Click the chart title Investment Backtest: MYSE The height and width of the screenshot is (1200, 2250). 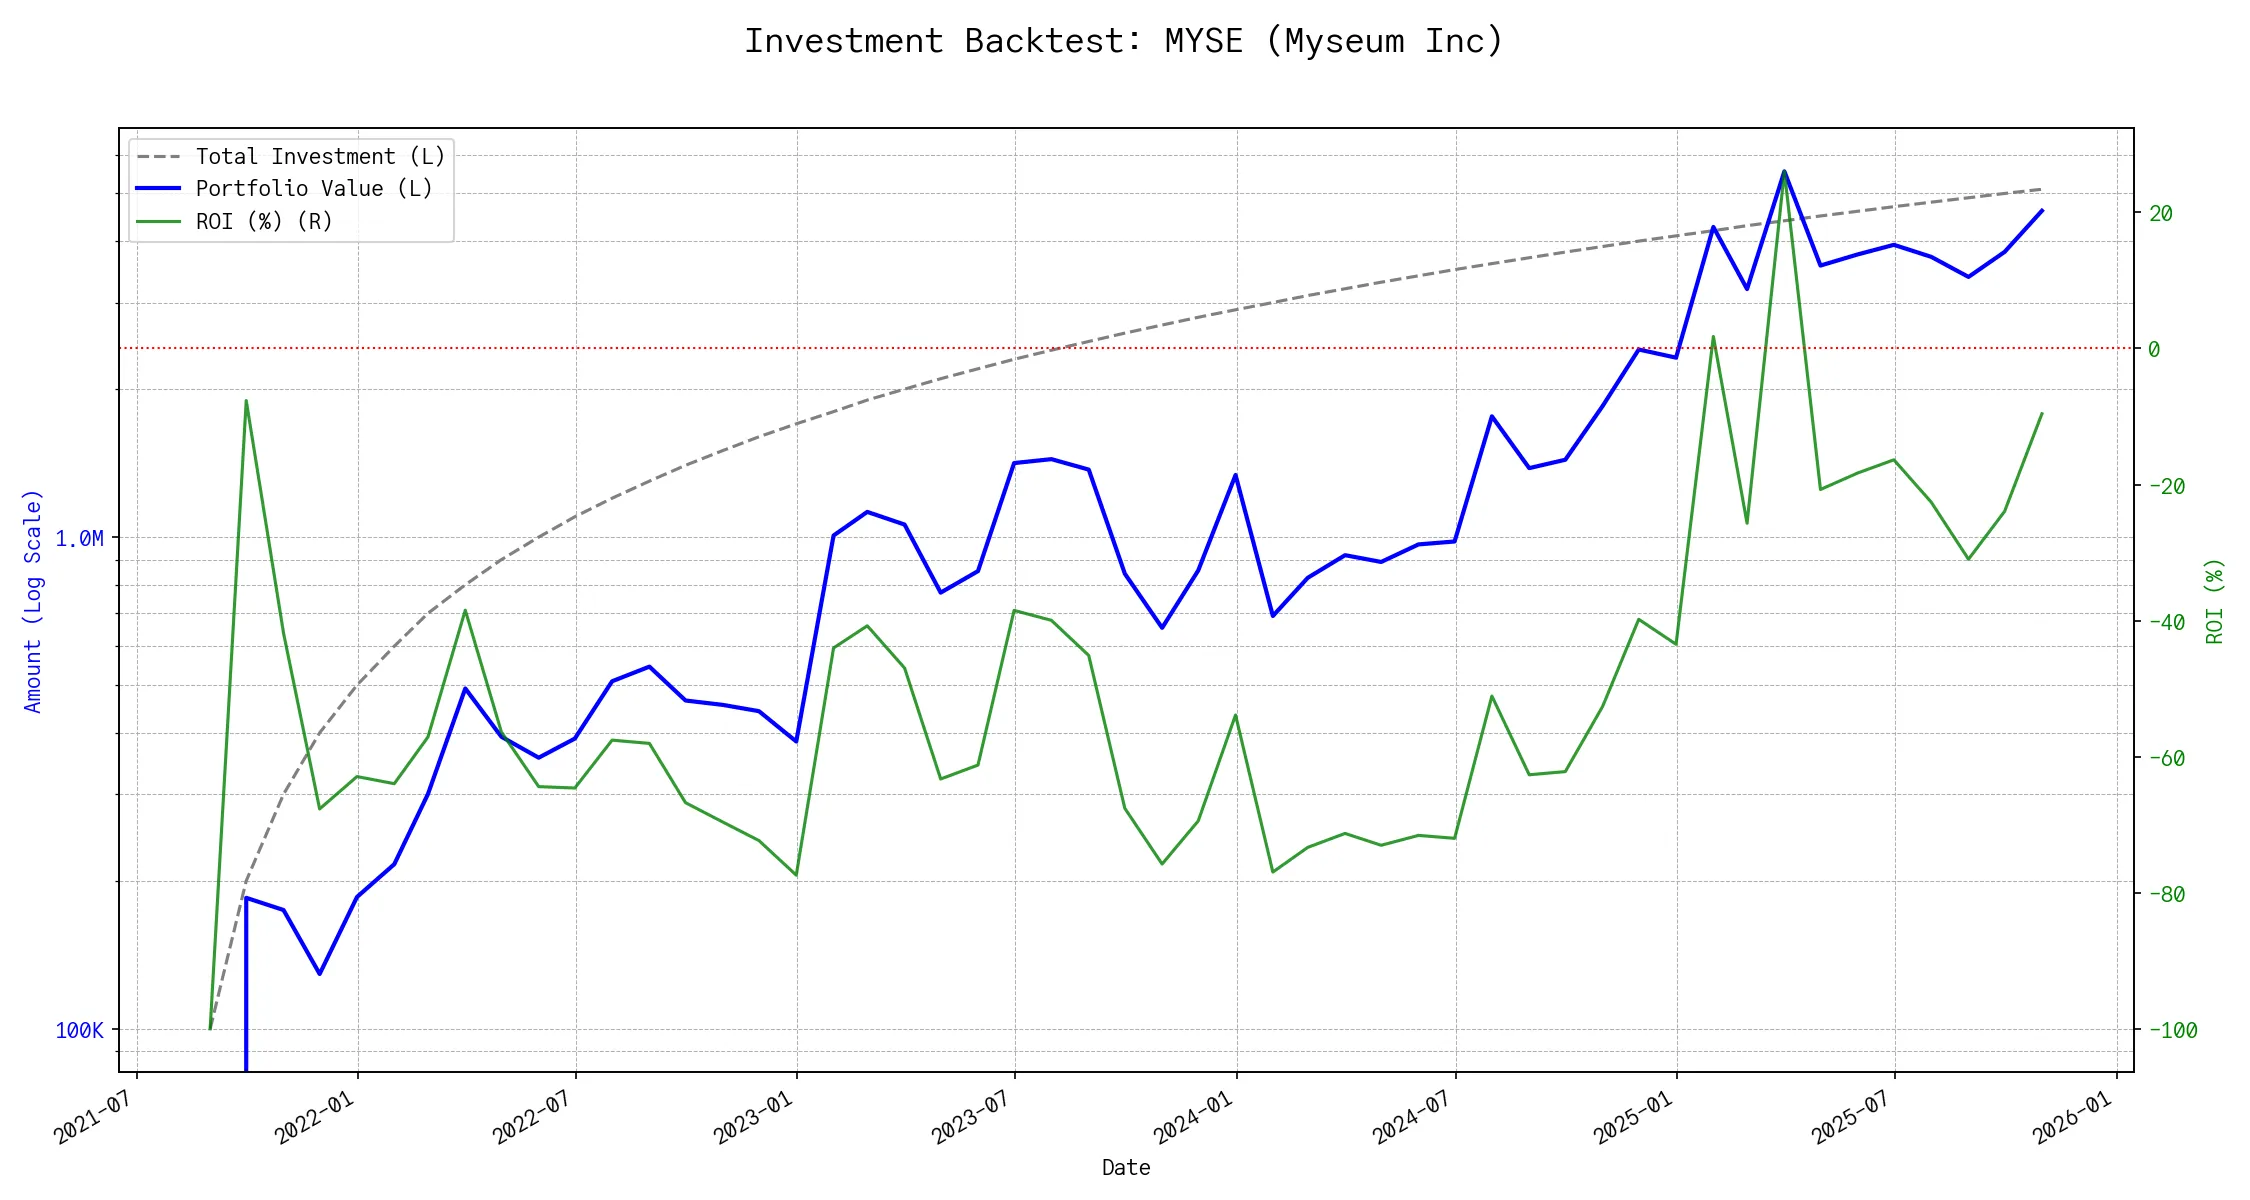(1124, 42)
